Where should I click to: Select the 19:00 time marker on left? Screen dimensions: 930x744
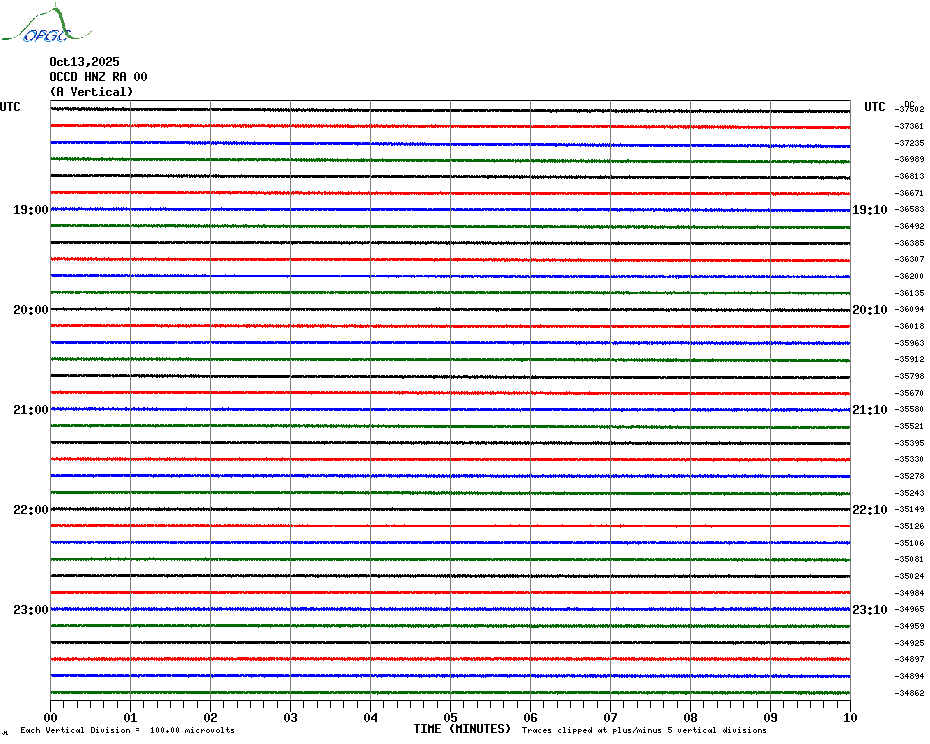[30, 210]
